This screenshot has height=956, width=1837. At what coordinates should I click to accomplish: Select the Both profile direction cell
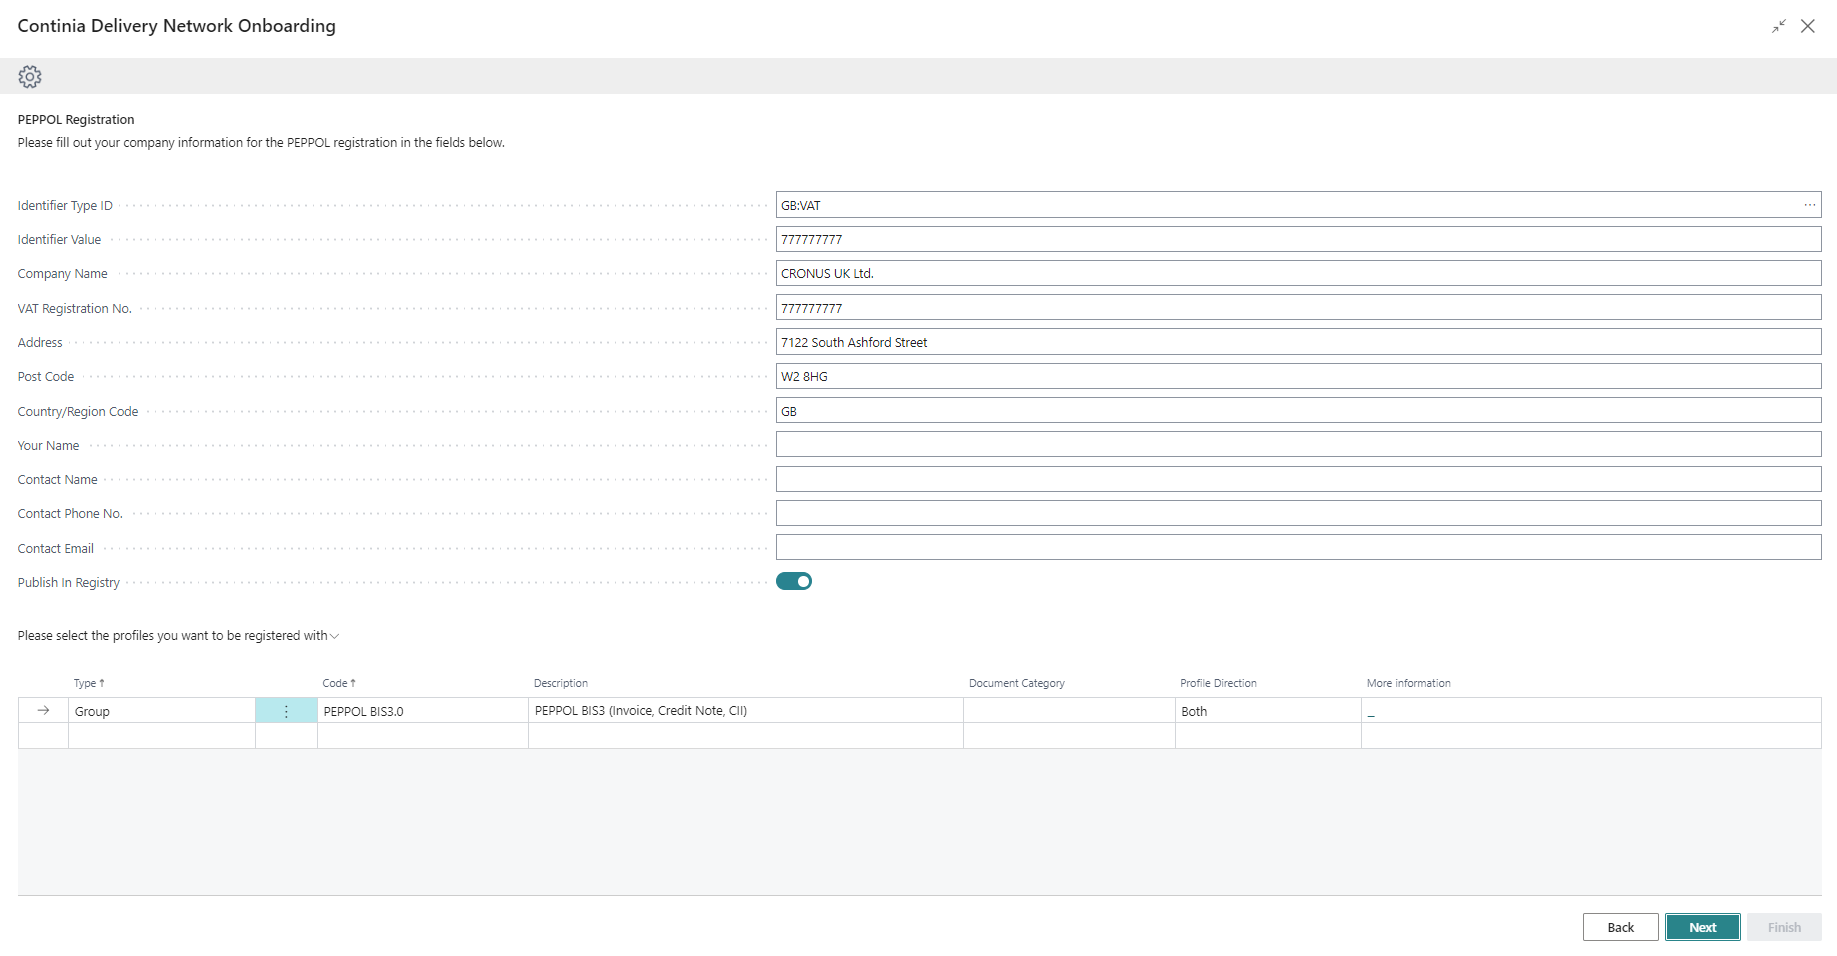pyautogui.click(x=1268, y=711)
